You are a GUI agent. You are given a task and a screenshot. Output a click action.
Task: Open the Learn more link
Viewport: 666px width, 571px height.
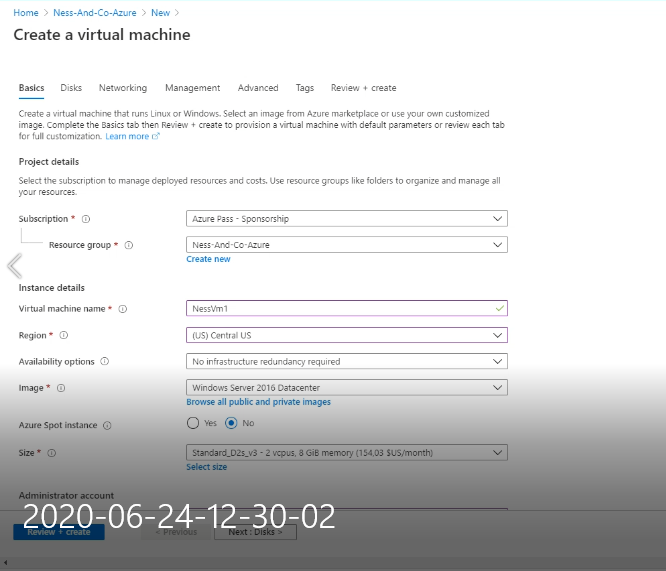pyautogui.click(x=127, y=136)
